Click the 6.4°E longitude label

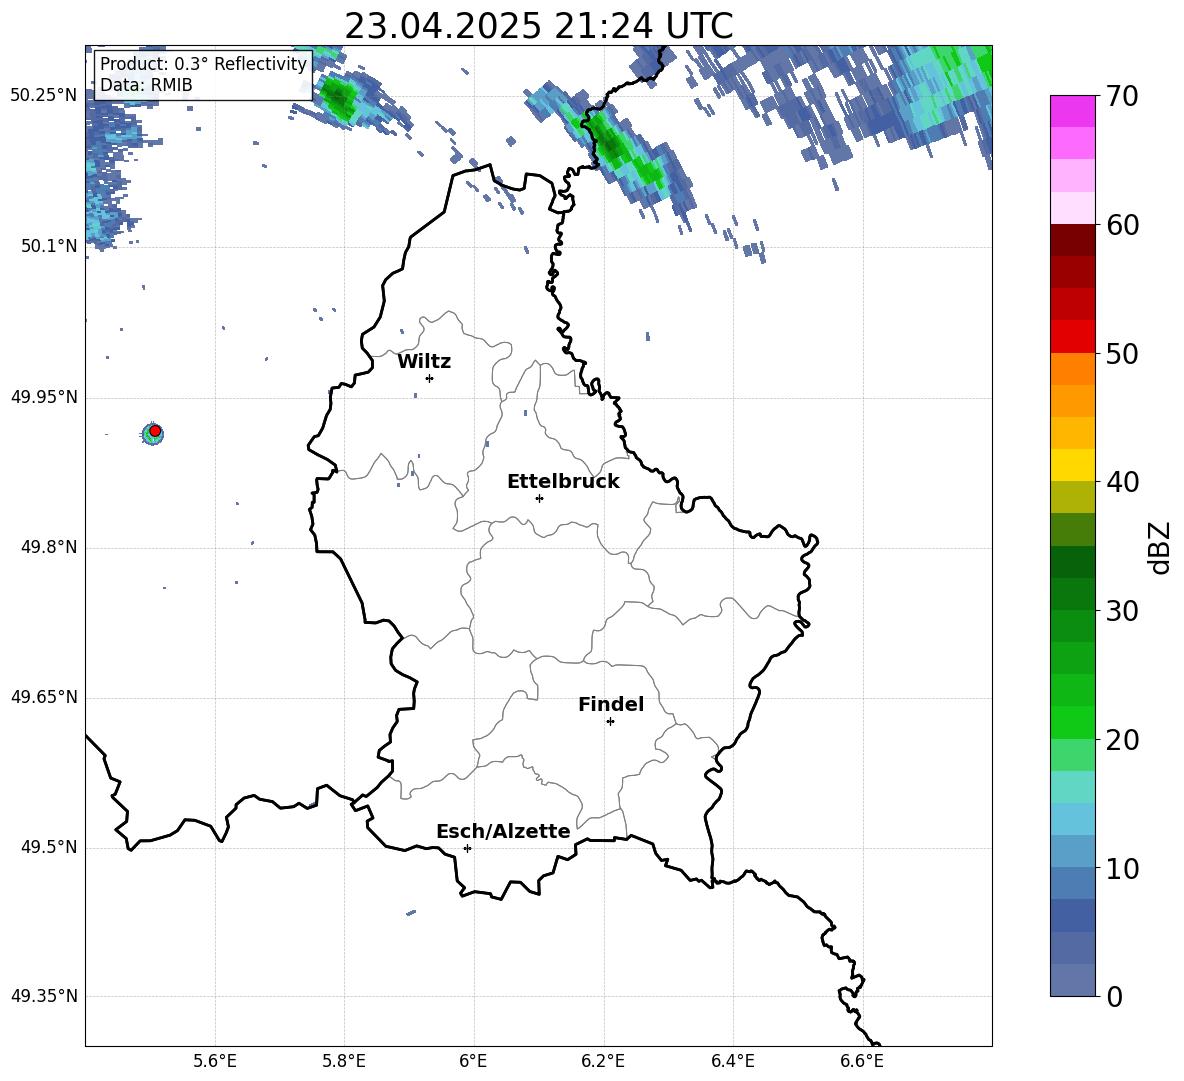(x=732, y=1061)
